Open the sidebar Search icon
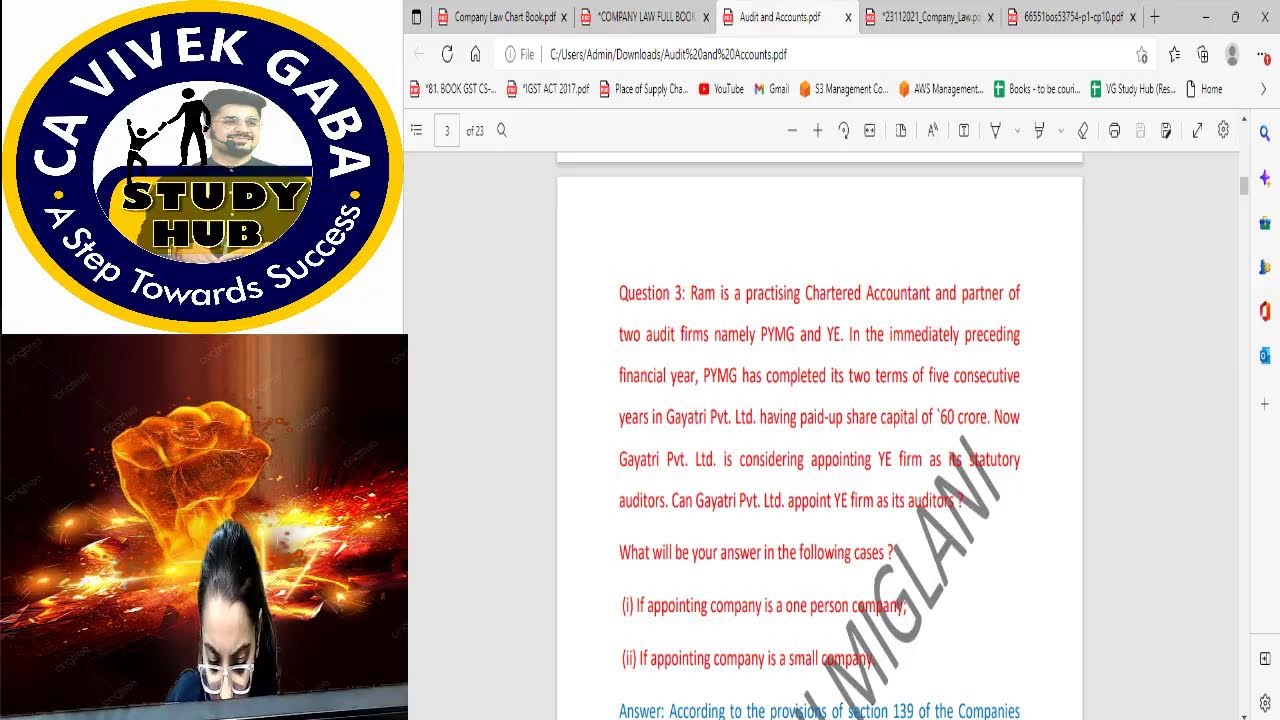Screen dimensions: 1280x720 pyautogui.click(x=1265, y=133)
